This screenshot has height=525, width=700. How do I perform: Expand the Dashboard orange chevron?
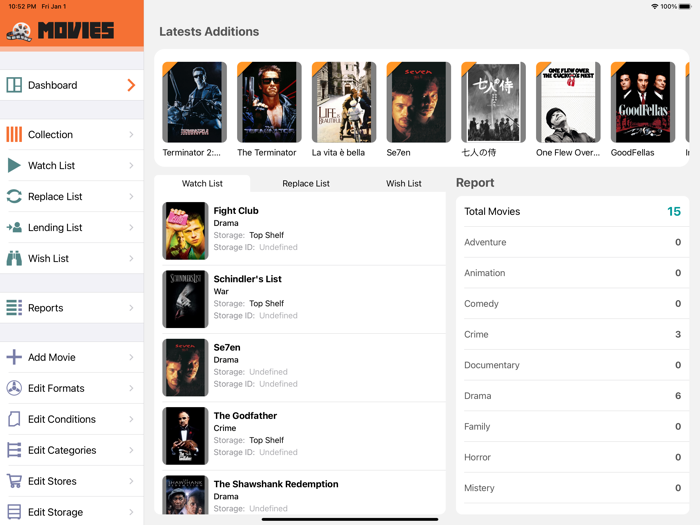point(131,85)
